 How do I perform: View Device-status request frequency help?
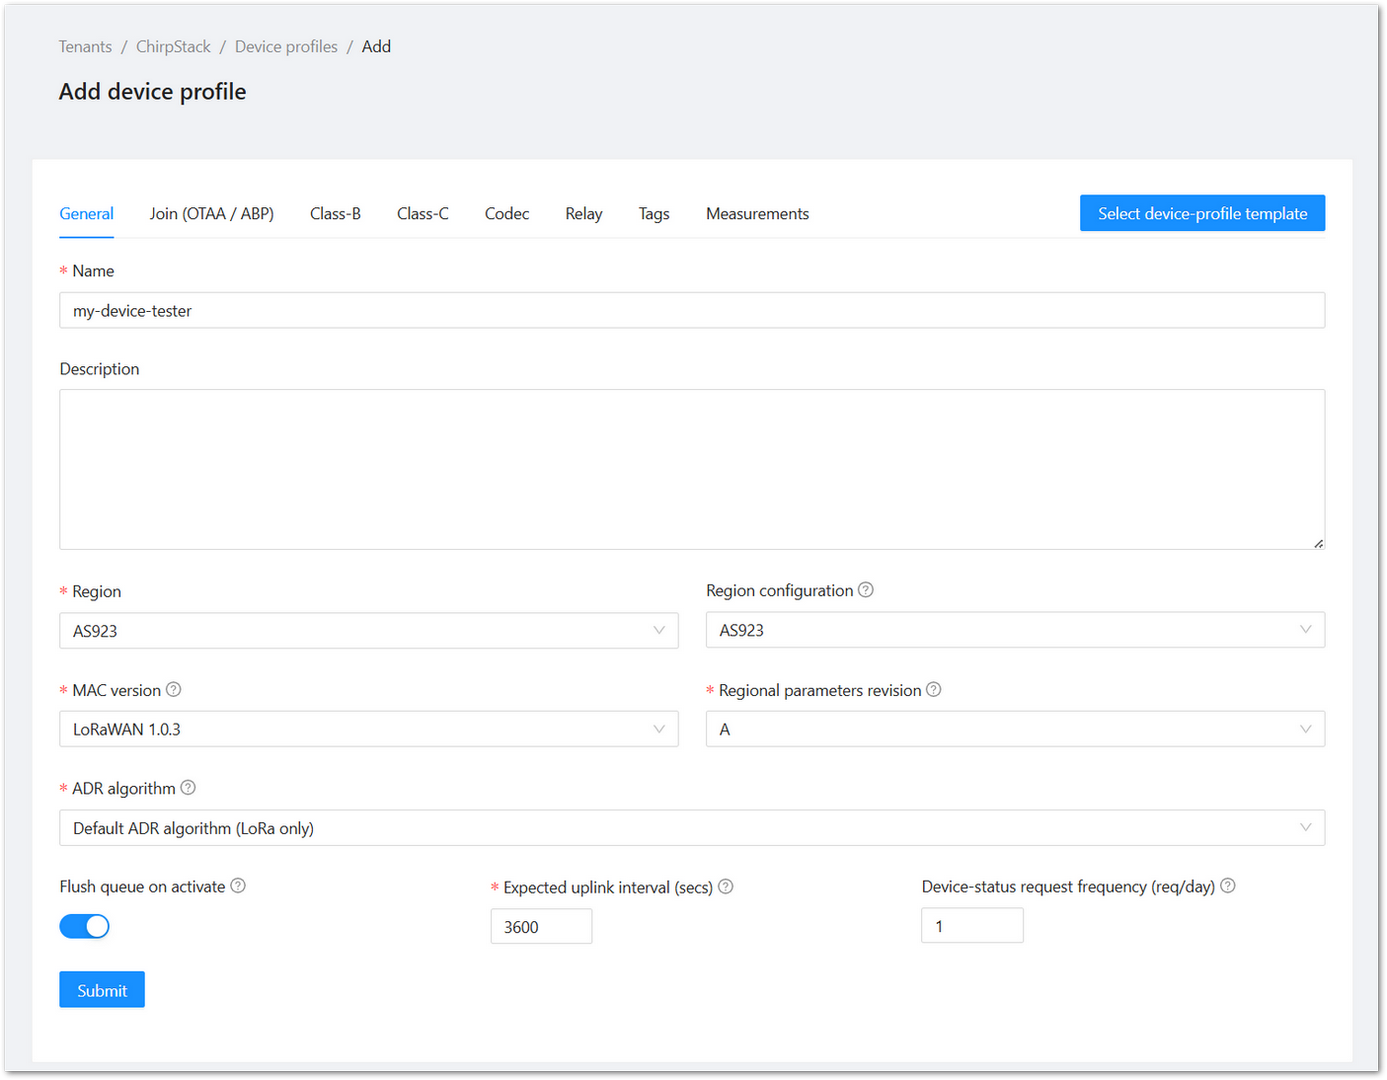point(1228,885)
